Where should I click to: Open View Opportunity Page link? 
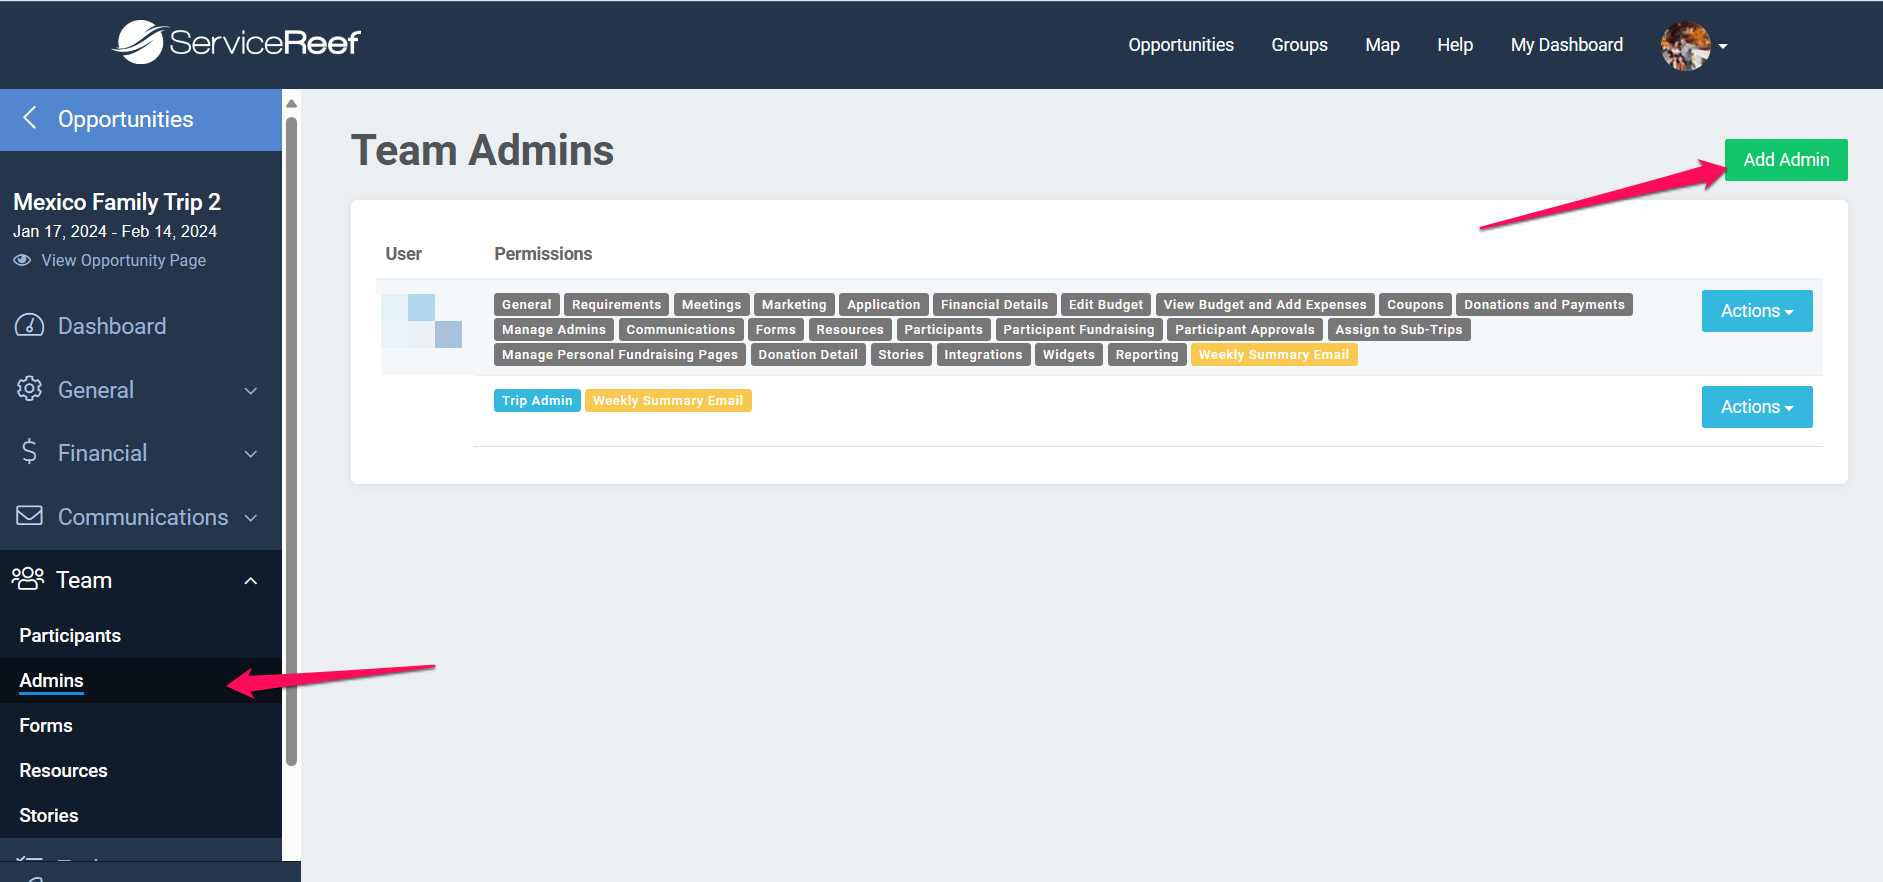(x=123, y=260)
